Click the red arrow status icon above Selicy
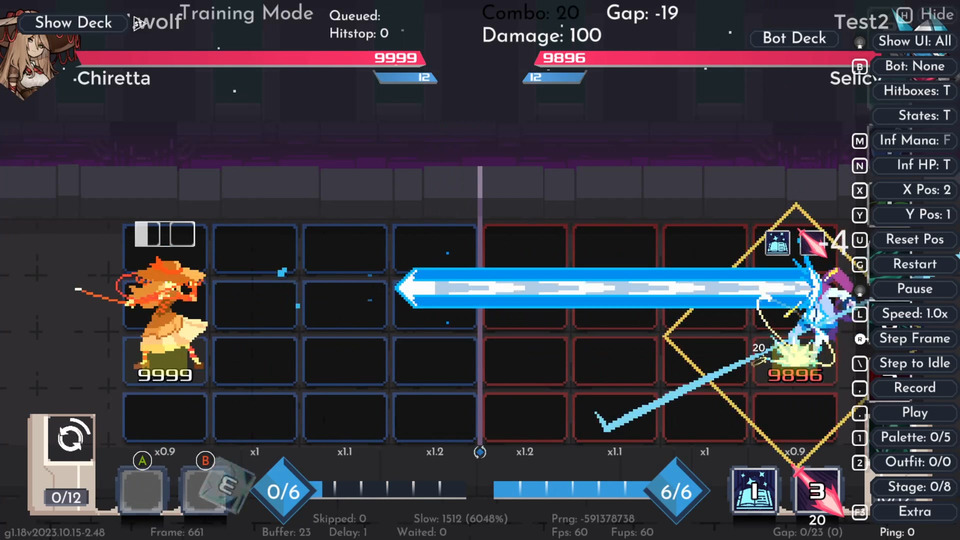The height and width of the screenshot is (540, 960). coord(812,243)
